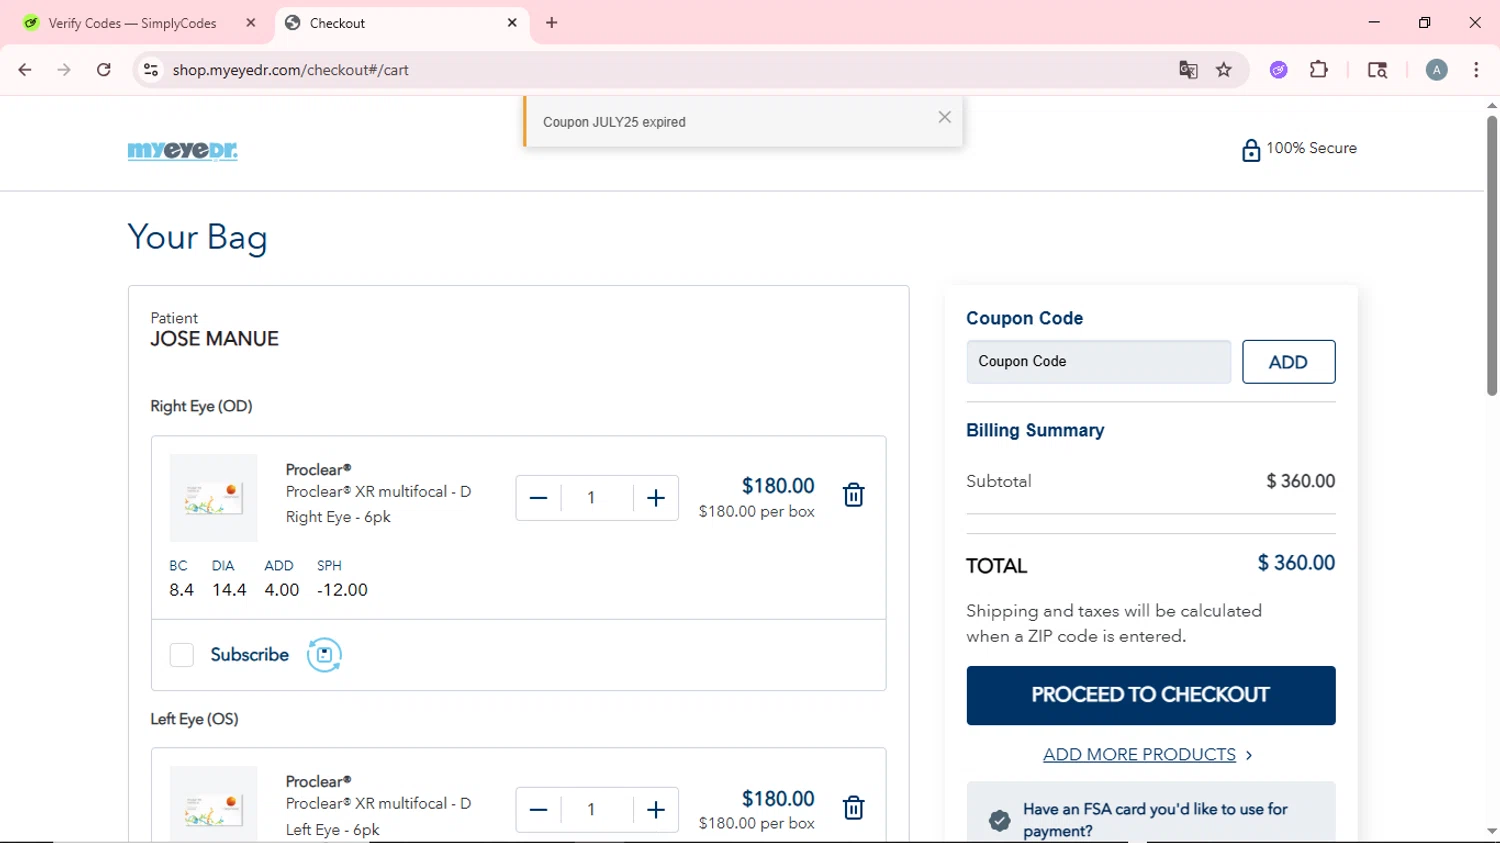Click the ADD value 4.00
Viewport: 1500px width, 843px height.
282,590
